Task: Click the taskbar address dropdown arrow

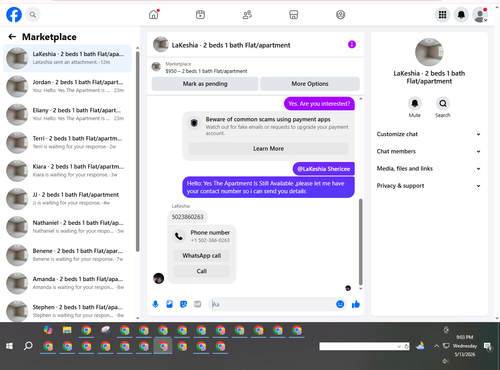Action: [399, 347]
